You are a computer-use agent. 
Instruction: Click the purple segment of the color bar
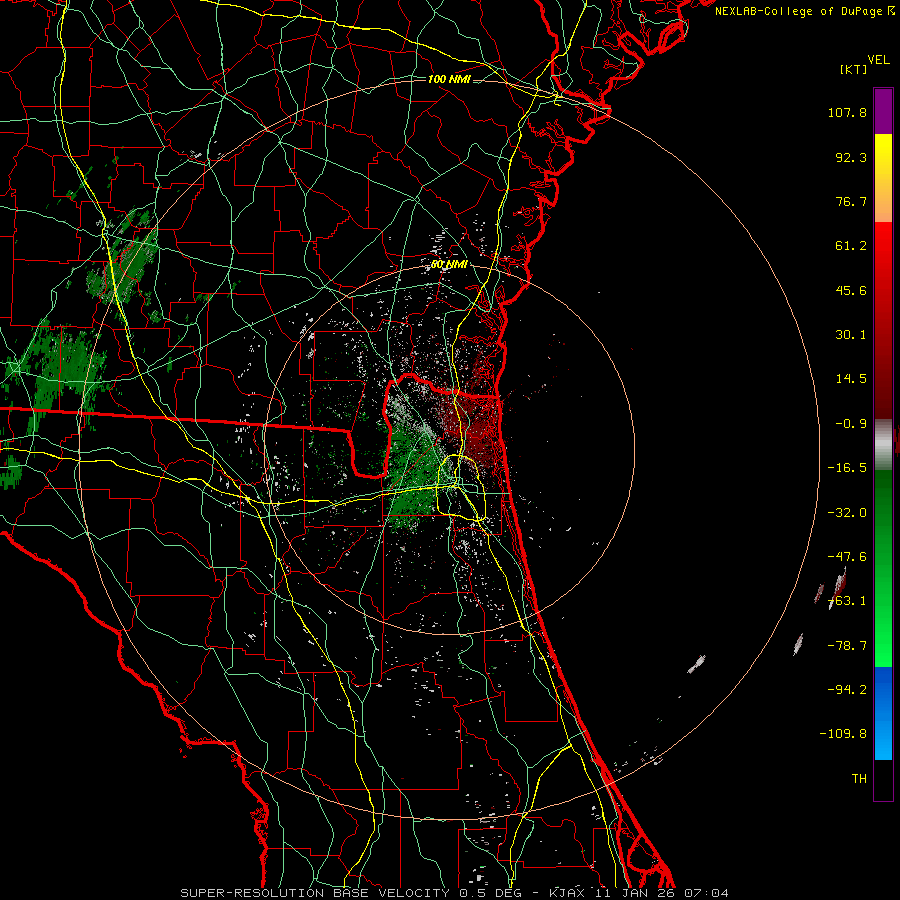coord(883,111)
